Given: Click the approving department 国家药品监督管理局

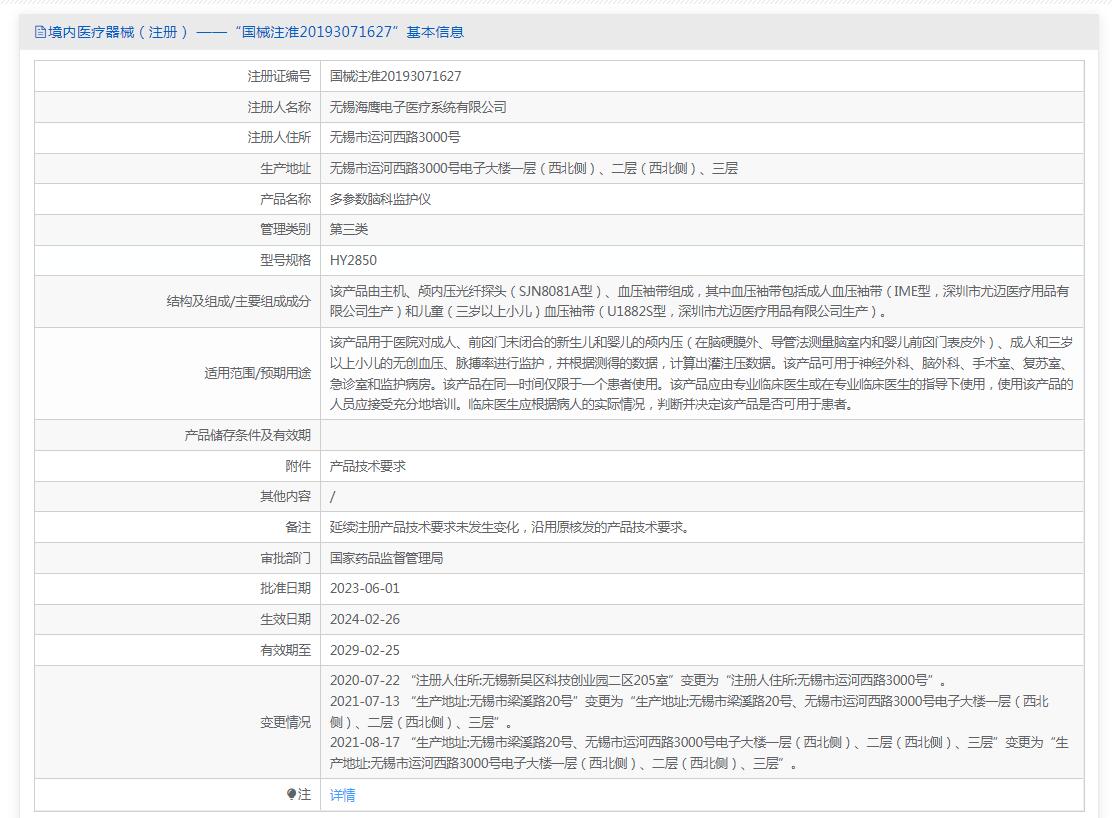Looking at the screenshot, I should 386,558.
